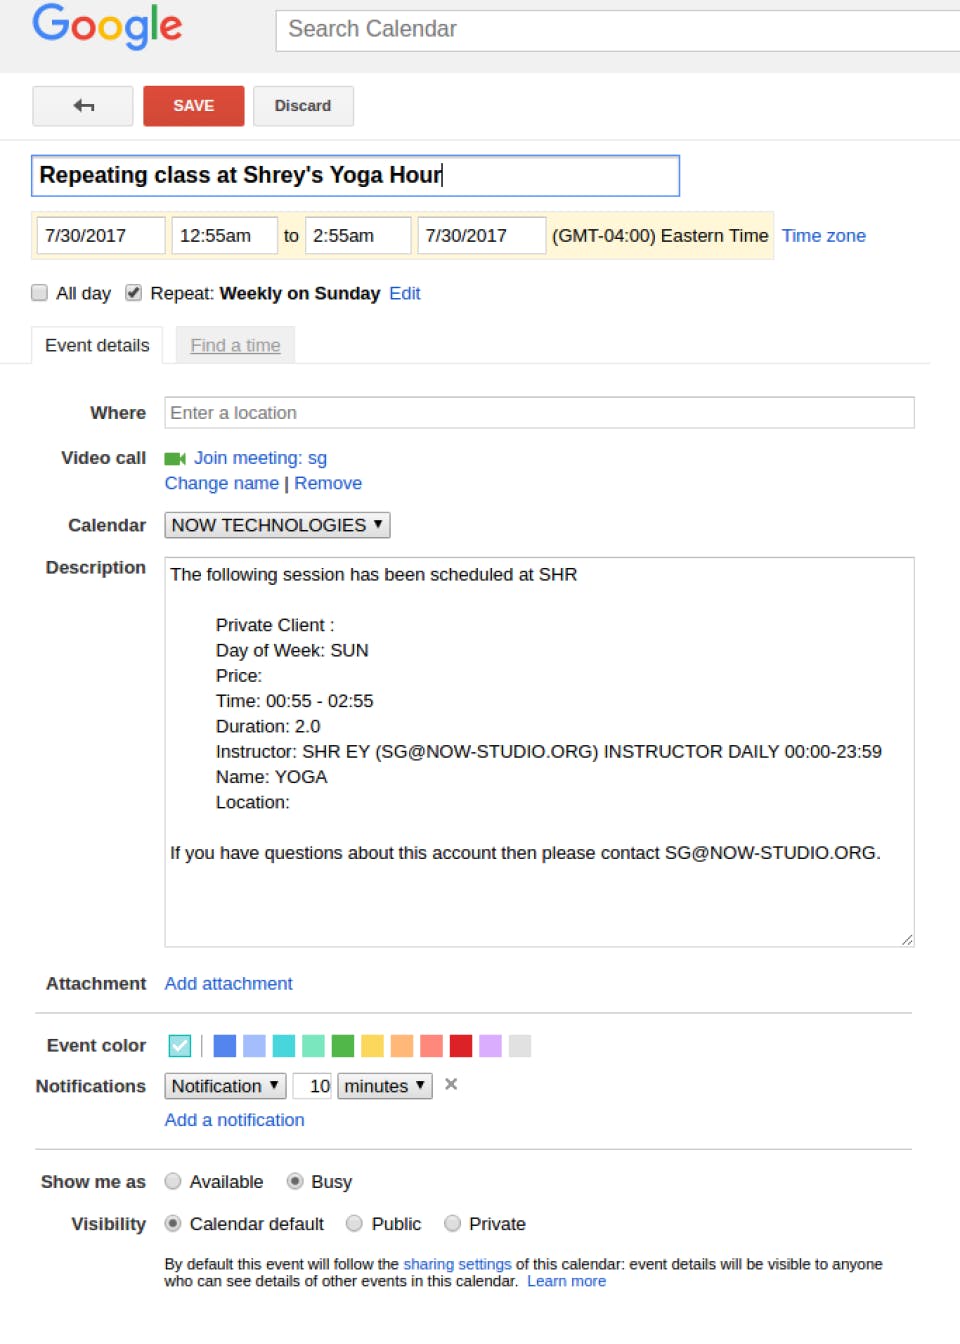
Task: Go back using the arrow button
Action: click(83, 106)
